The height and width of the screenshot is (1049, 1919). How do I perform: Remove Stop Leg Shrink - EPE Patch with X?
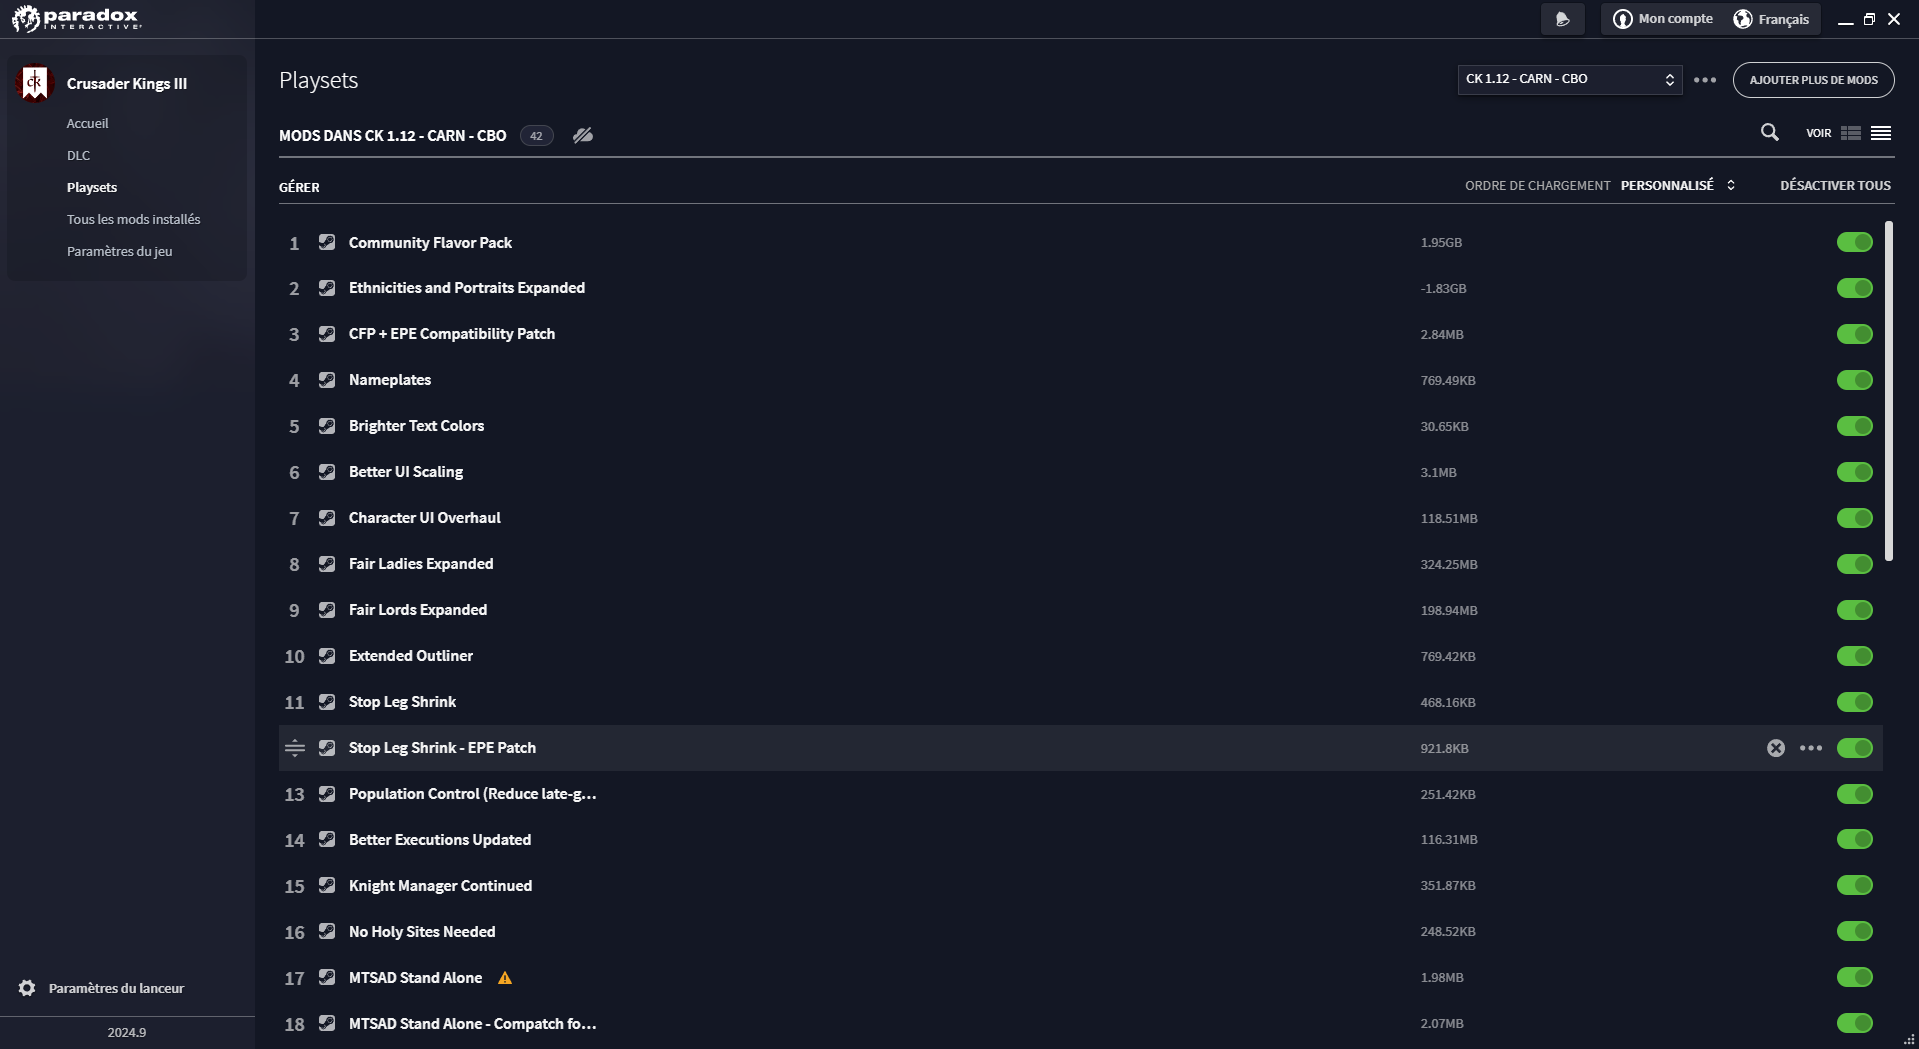click(1776, 748)
